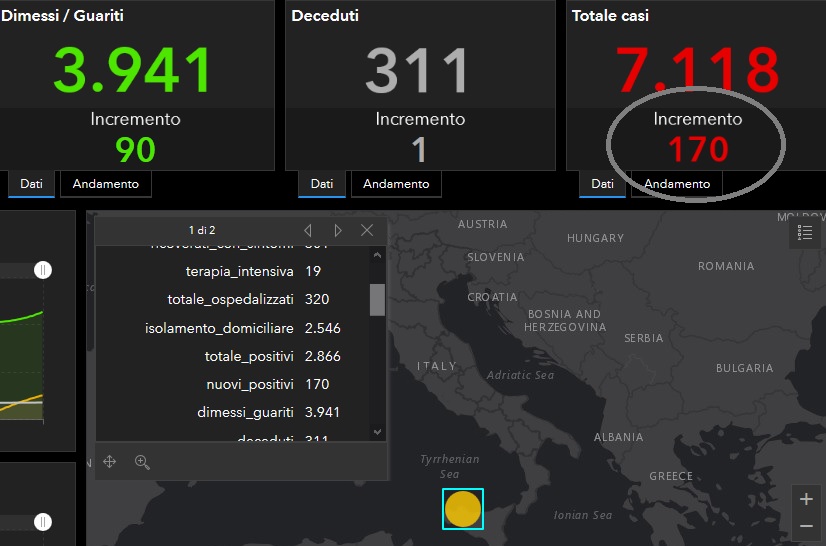The height and width of the screenshot is (546, 826).
Task: Open Andamento tab under Totale casi
Action: [677, 184]
